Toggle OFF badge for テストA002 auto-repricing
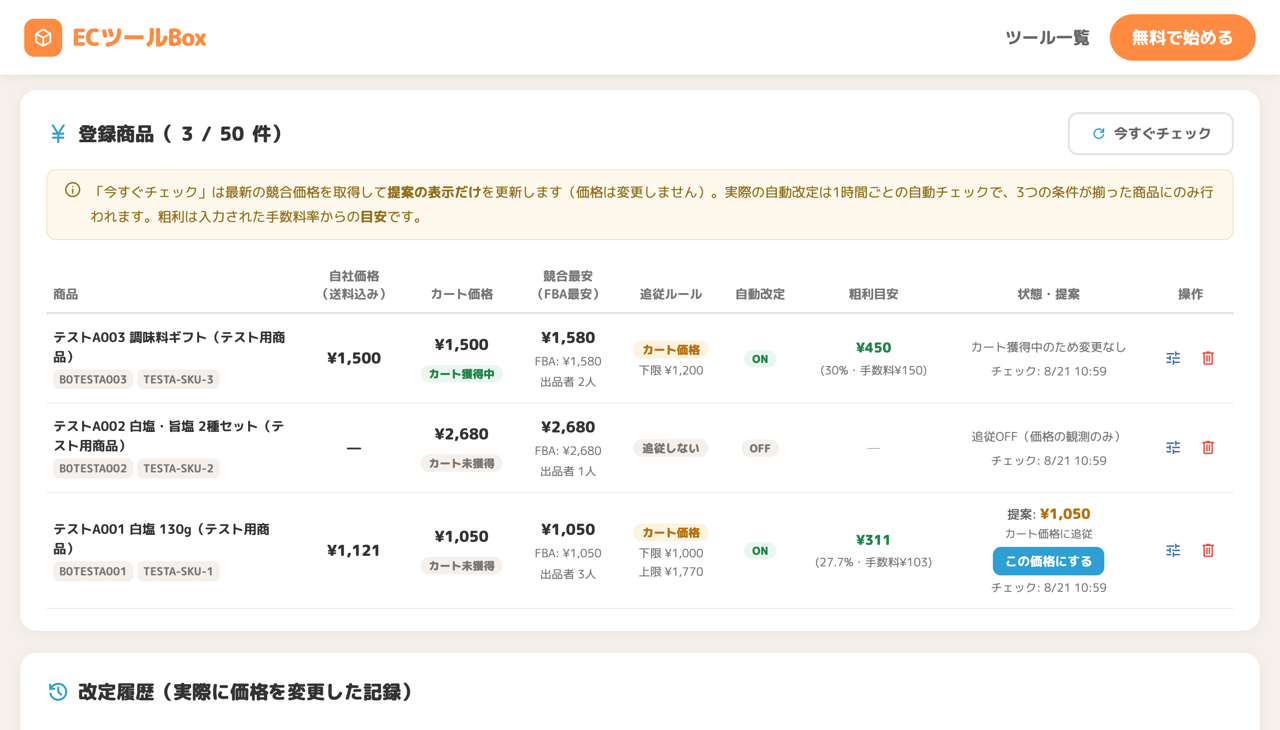 [x=760, y=448]
